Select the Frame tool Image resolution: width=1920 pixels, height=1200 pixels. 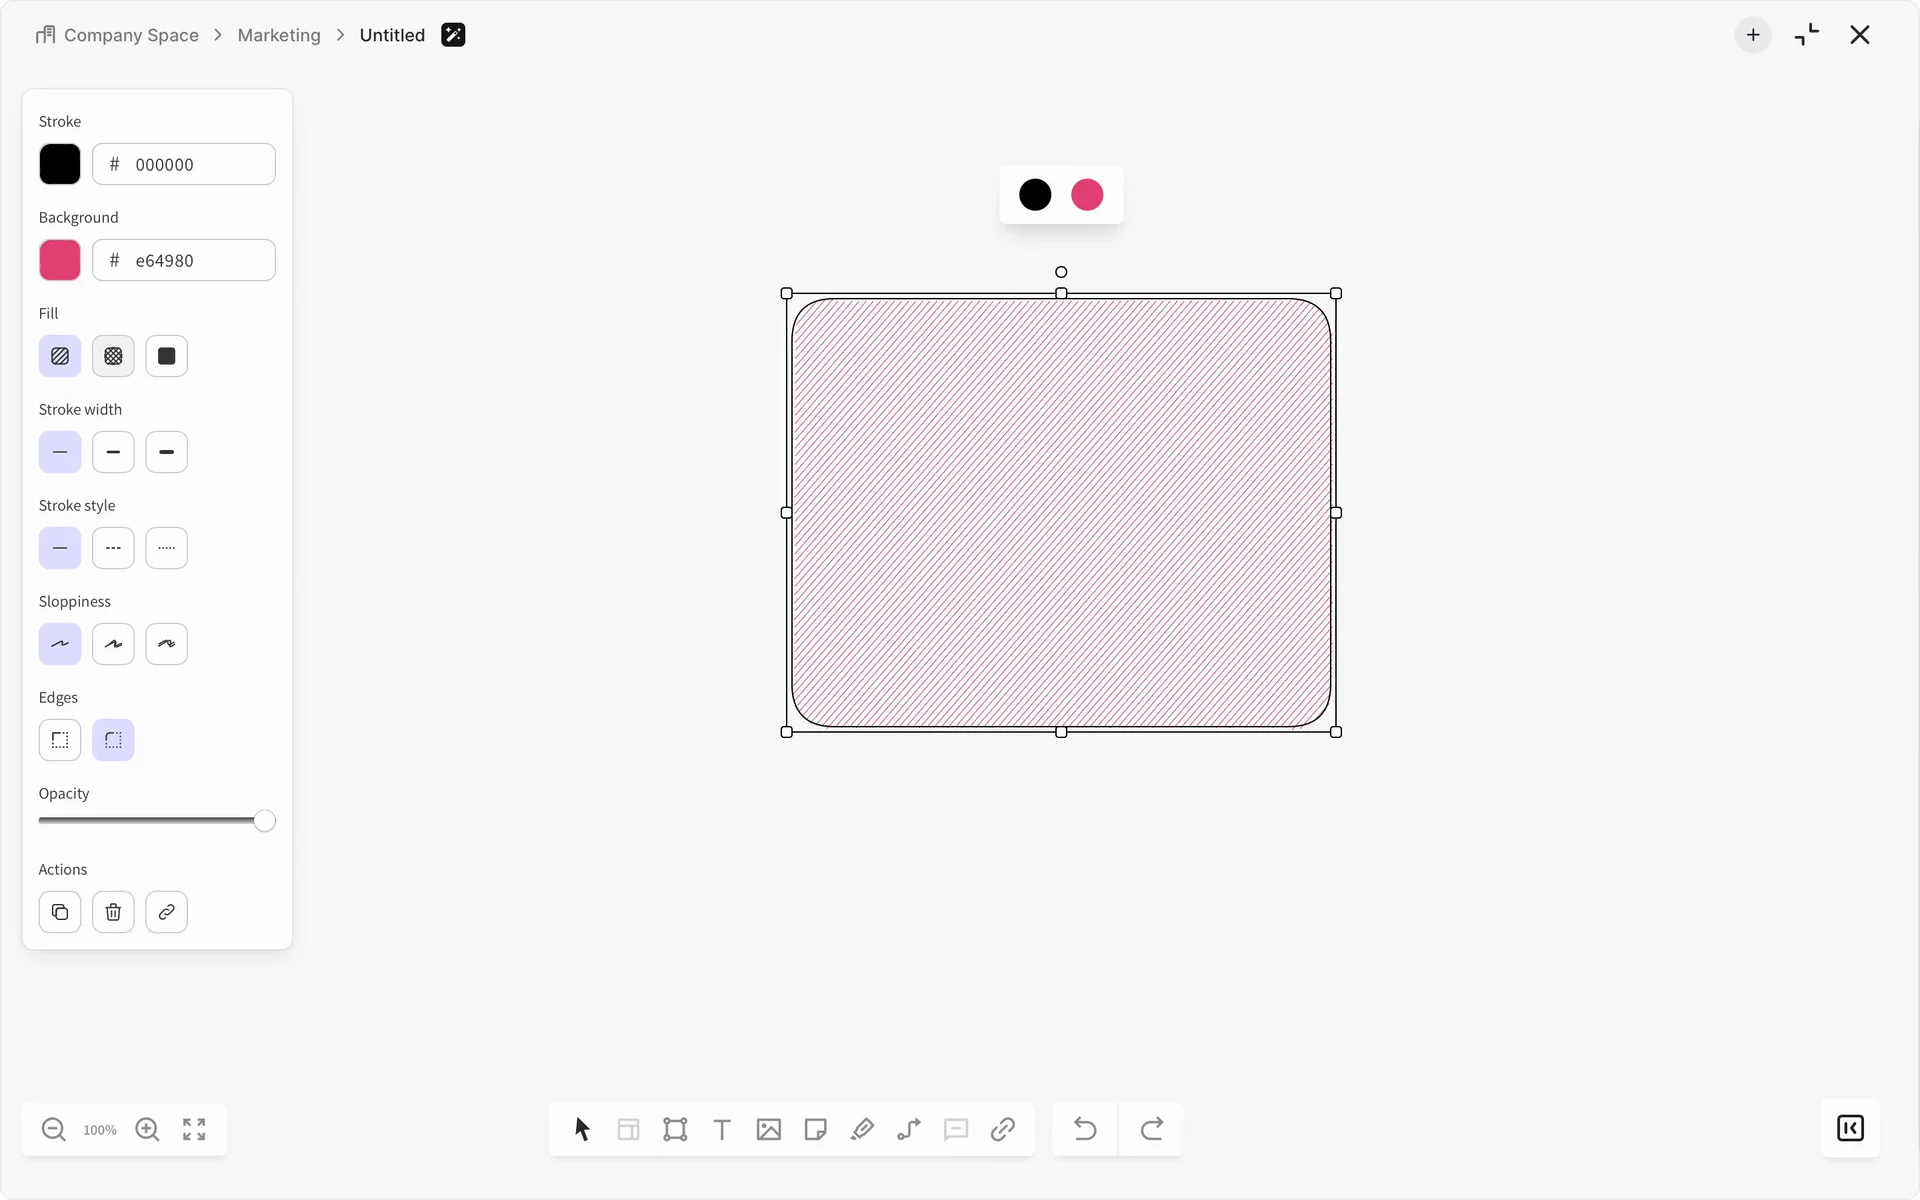pyautogui.click(x=675, y=1129)
